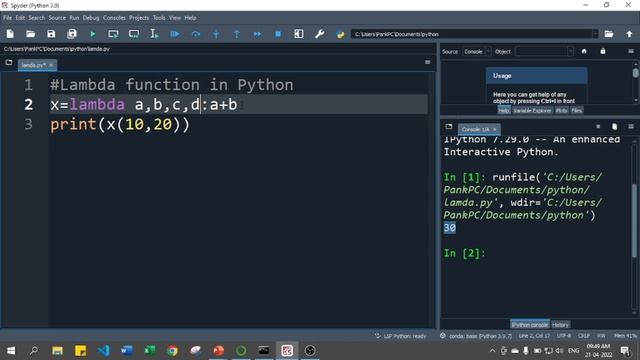Step out of function with up arrow

(x=237, y=34)
